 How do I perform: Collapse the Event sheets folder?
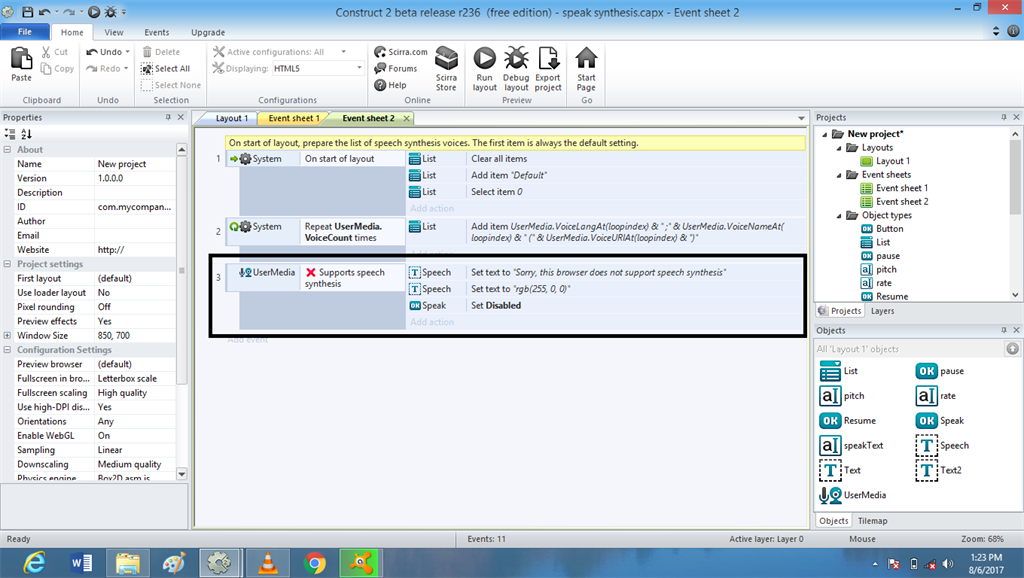(839, 175)
